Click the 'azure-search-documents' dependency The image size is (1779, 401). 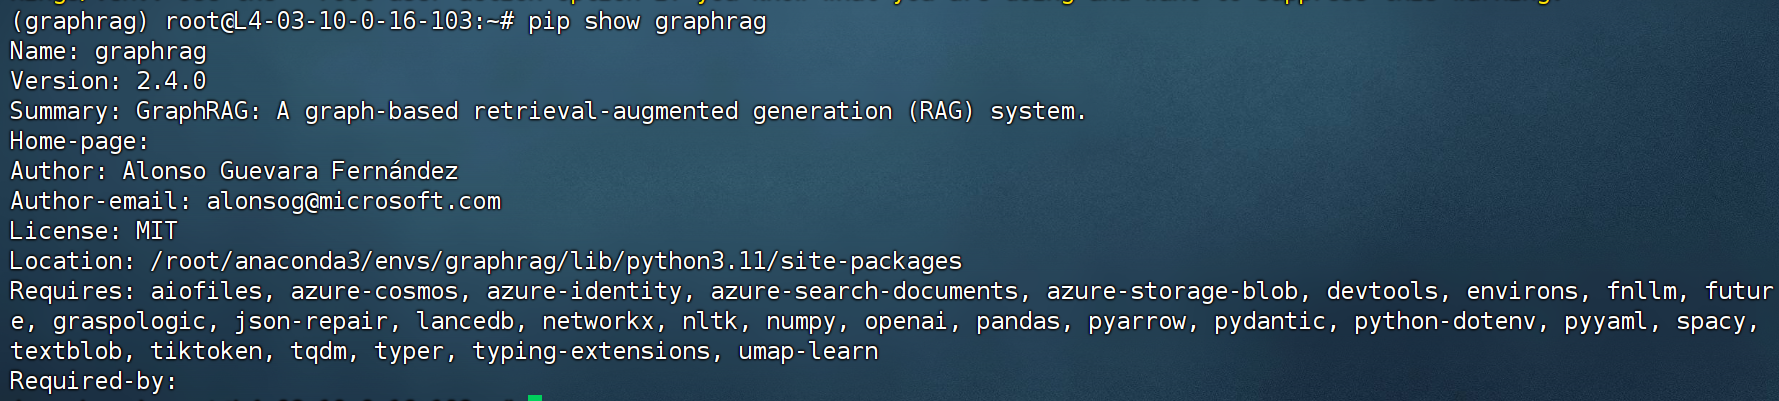coord(864,291)
